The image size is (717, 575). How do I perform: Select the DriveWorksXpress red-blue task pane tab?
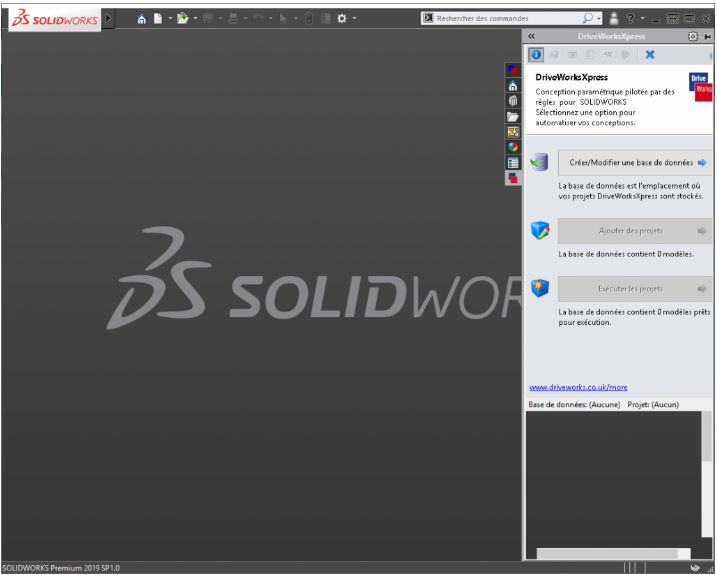(513, 177)
